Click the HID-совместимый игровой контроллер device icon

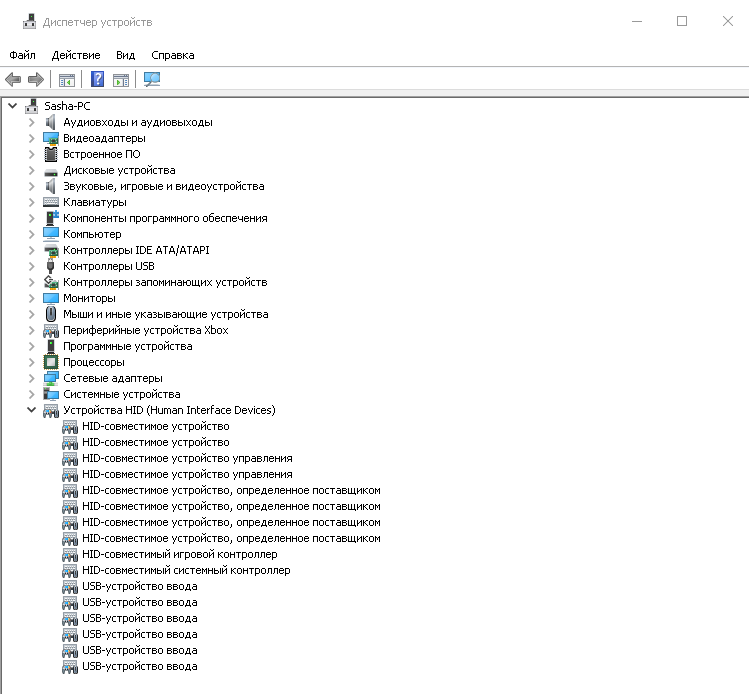click(x=70, y=555)
